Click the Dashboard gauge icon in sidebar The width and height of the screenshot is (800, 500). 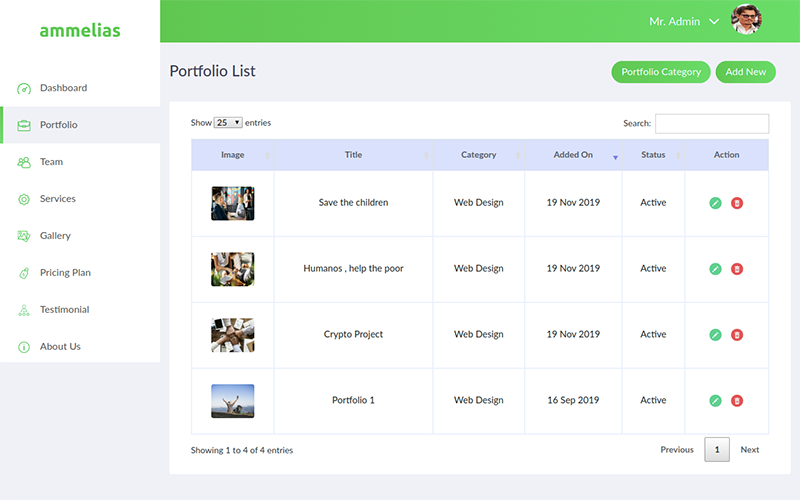[24, 89]
